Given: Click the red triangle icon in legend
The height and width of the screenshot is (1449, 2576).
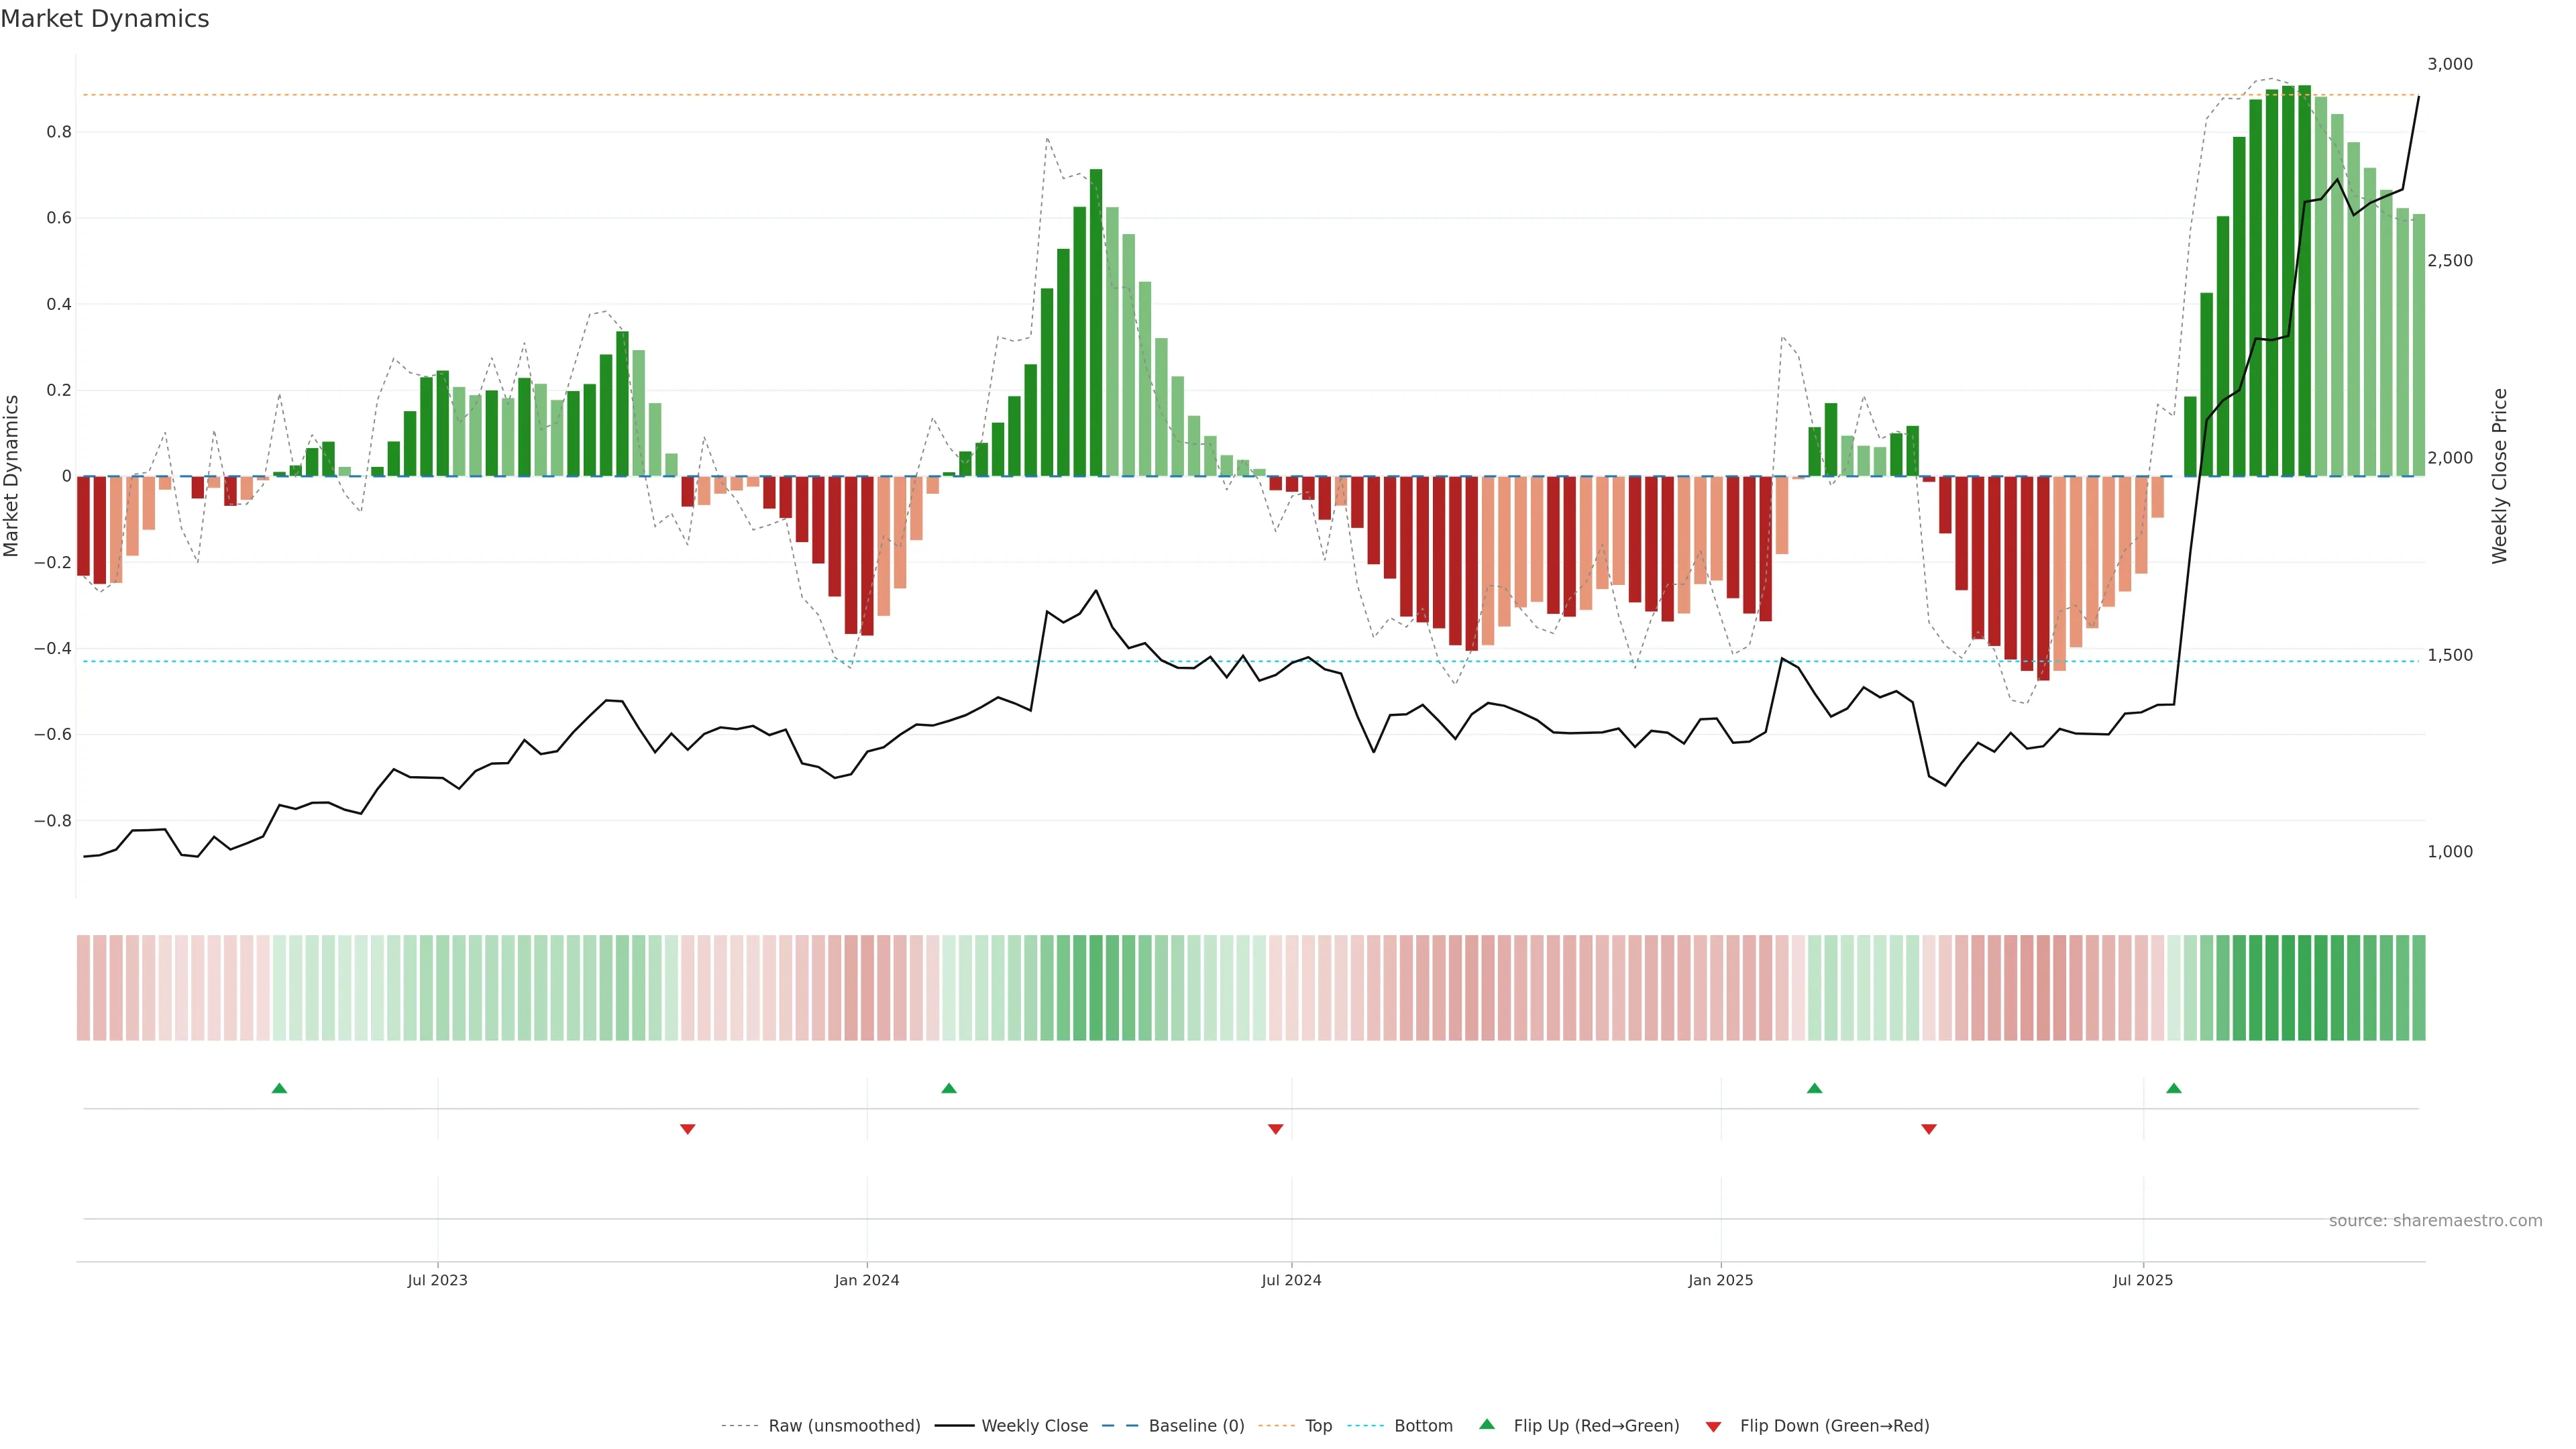Looking at the screenshot, I should coord(1713,1426).
